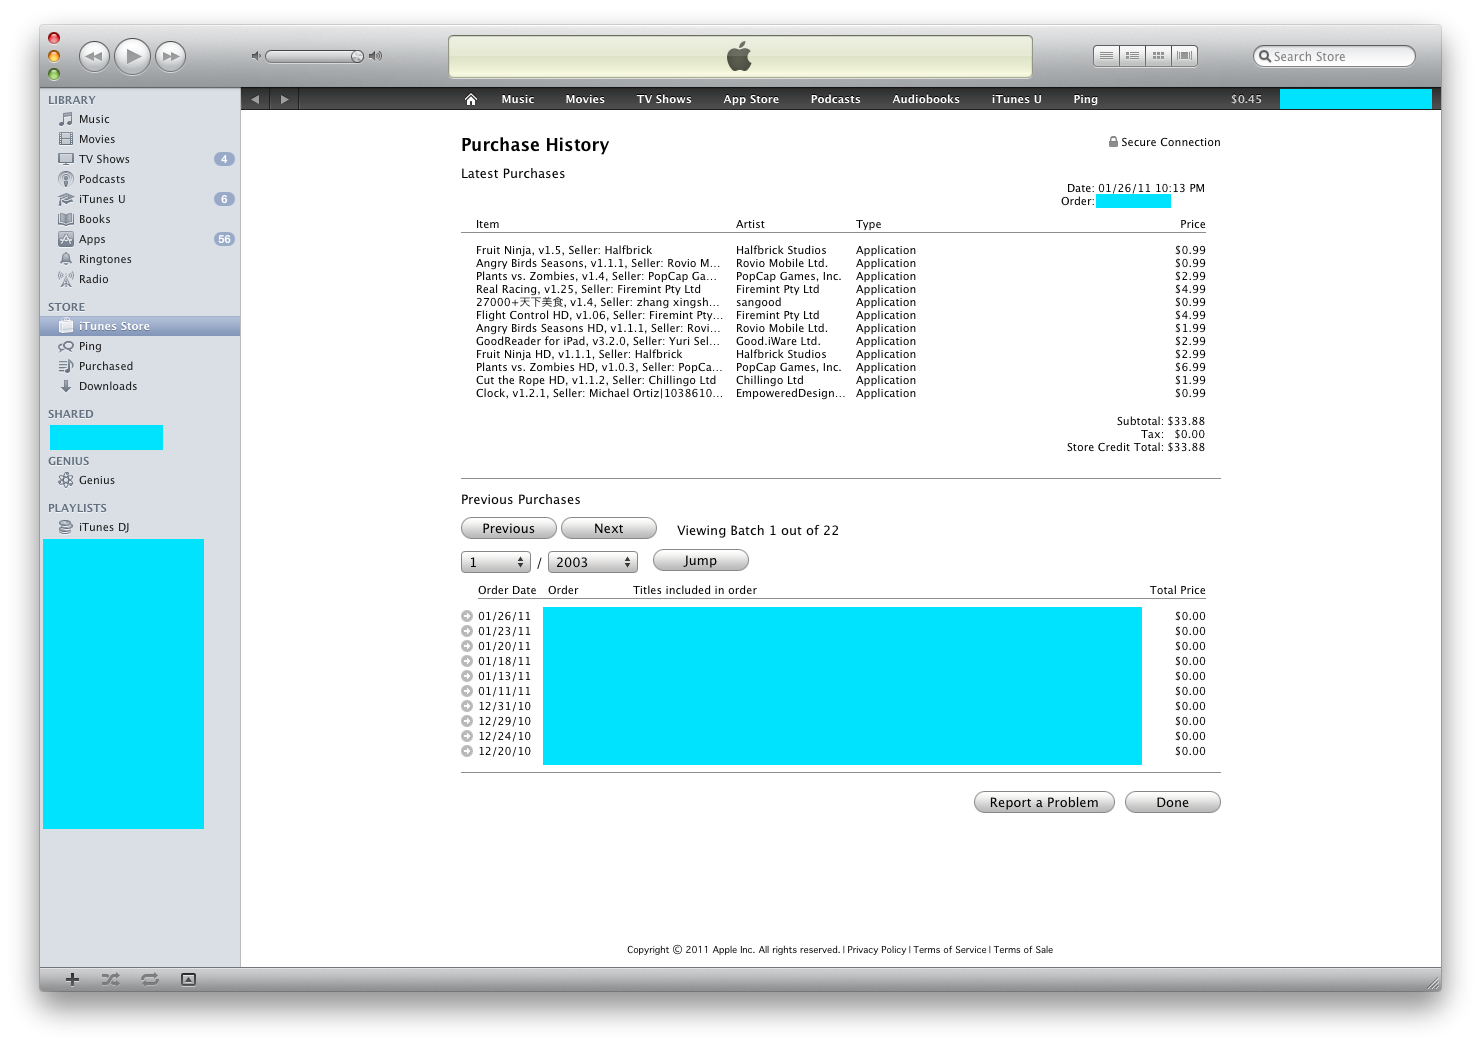This screenshot has width=1481, height=1046.
Task: Click the high volume speaker icon
Action: (375, 56)
